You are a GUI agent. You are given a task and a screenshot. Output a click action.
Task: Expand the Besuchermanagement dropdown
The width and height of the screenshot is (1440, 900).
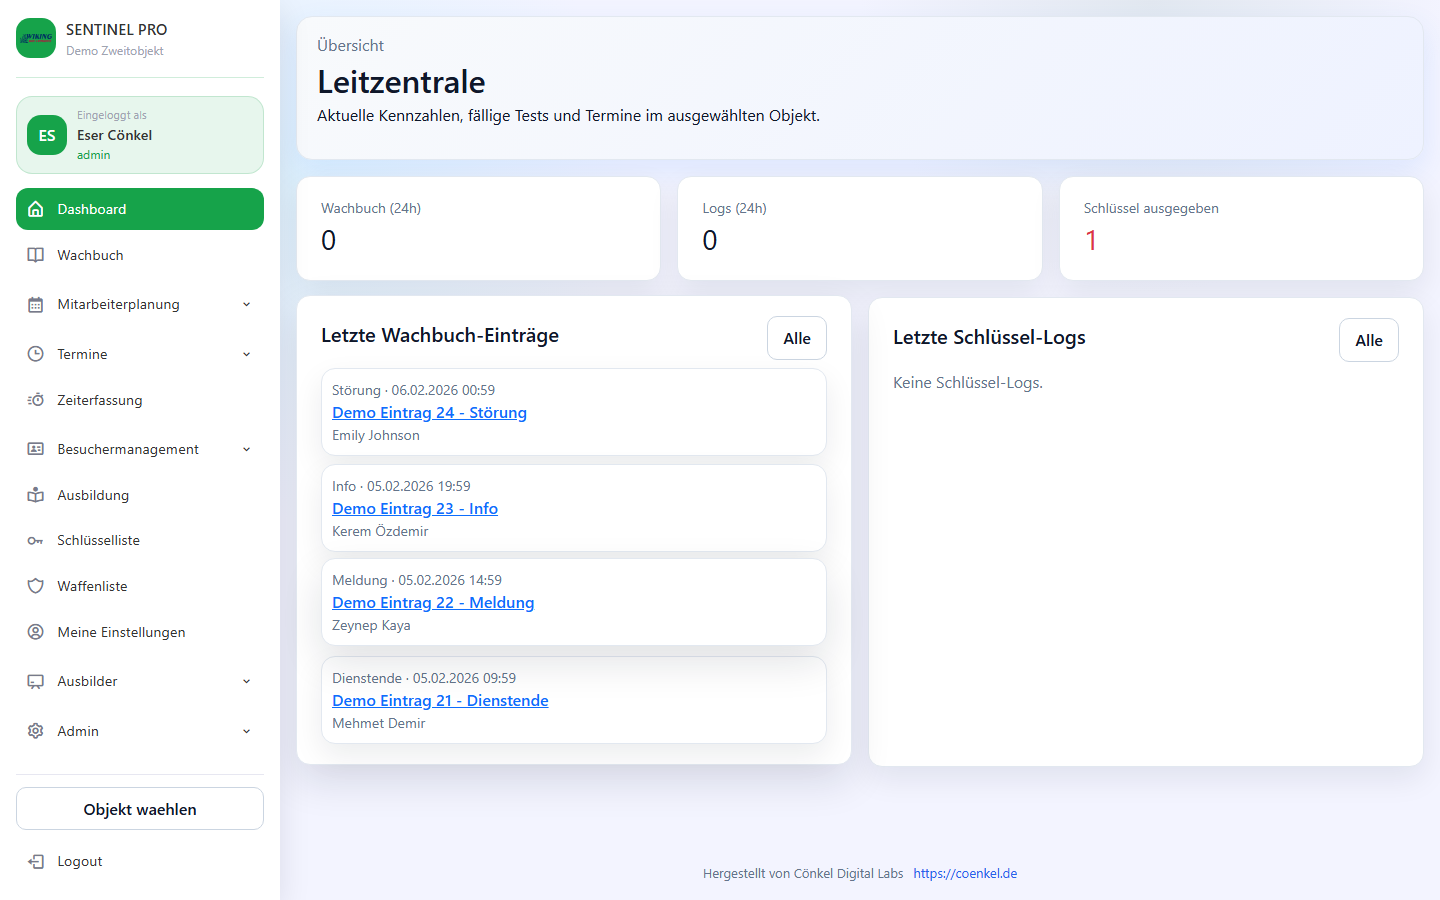point(246,448)
